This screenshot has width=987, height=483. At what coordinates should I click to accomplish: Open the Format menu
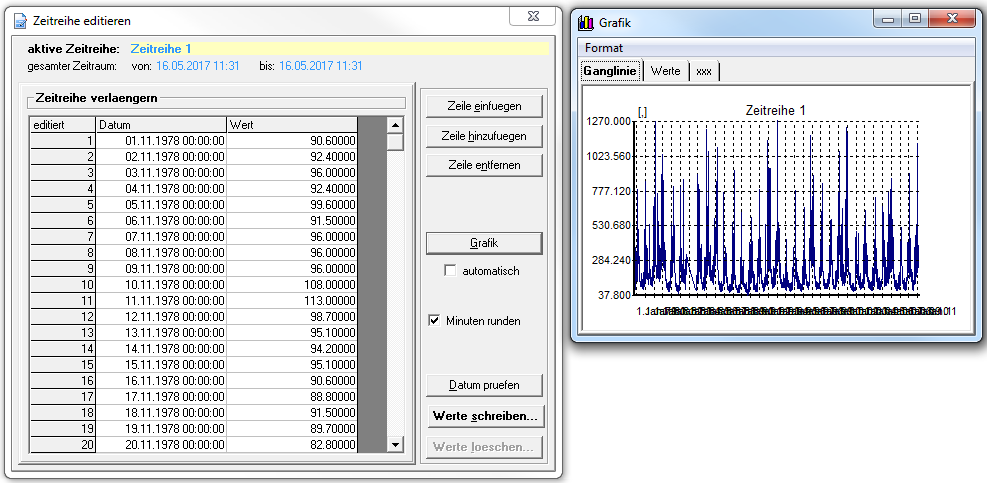coord(604,48)
